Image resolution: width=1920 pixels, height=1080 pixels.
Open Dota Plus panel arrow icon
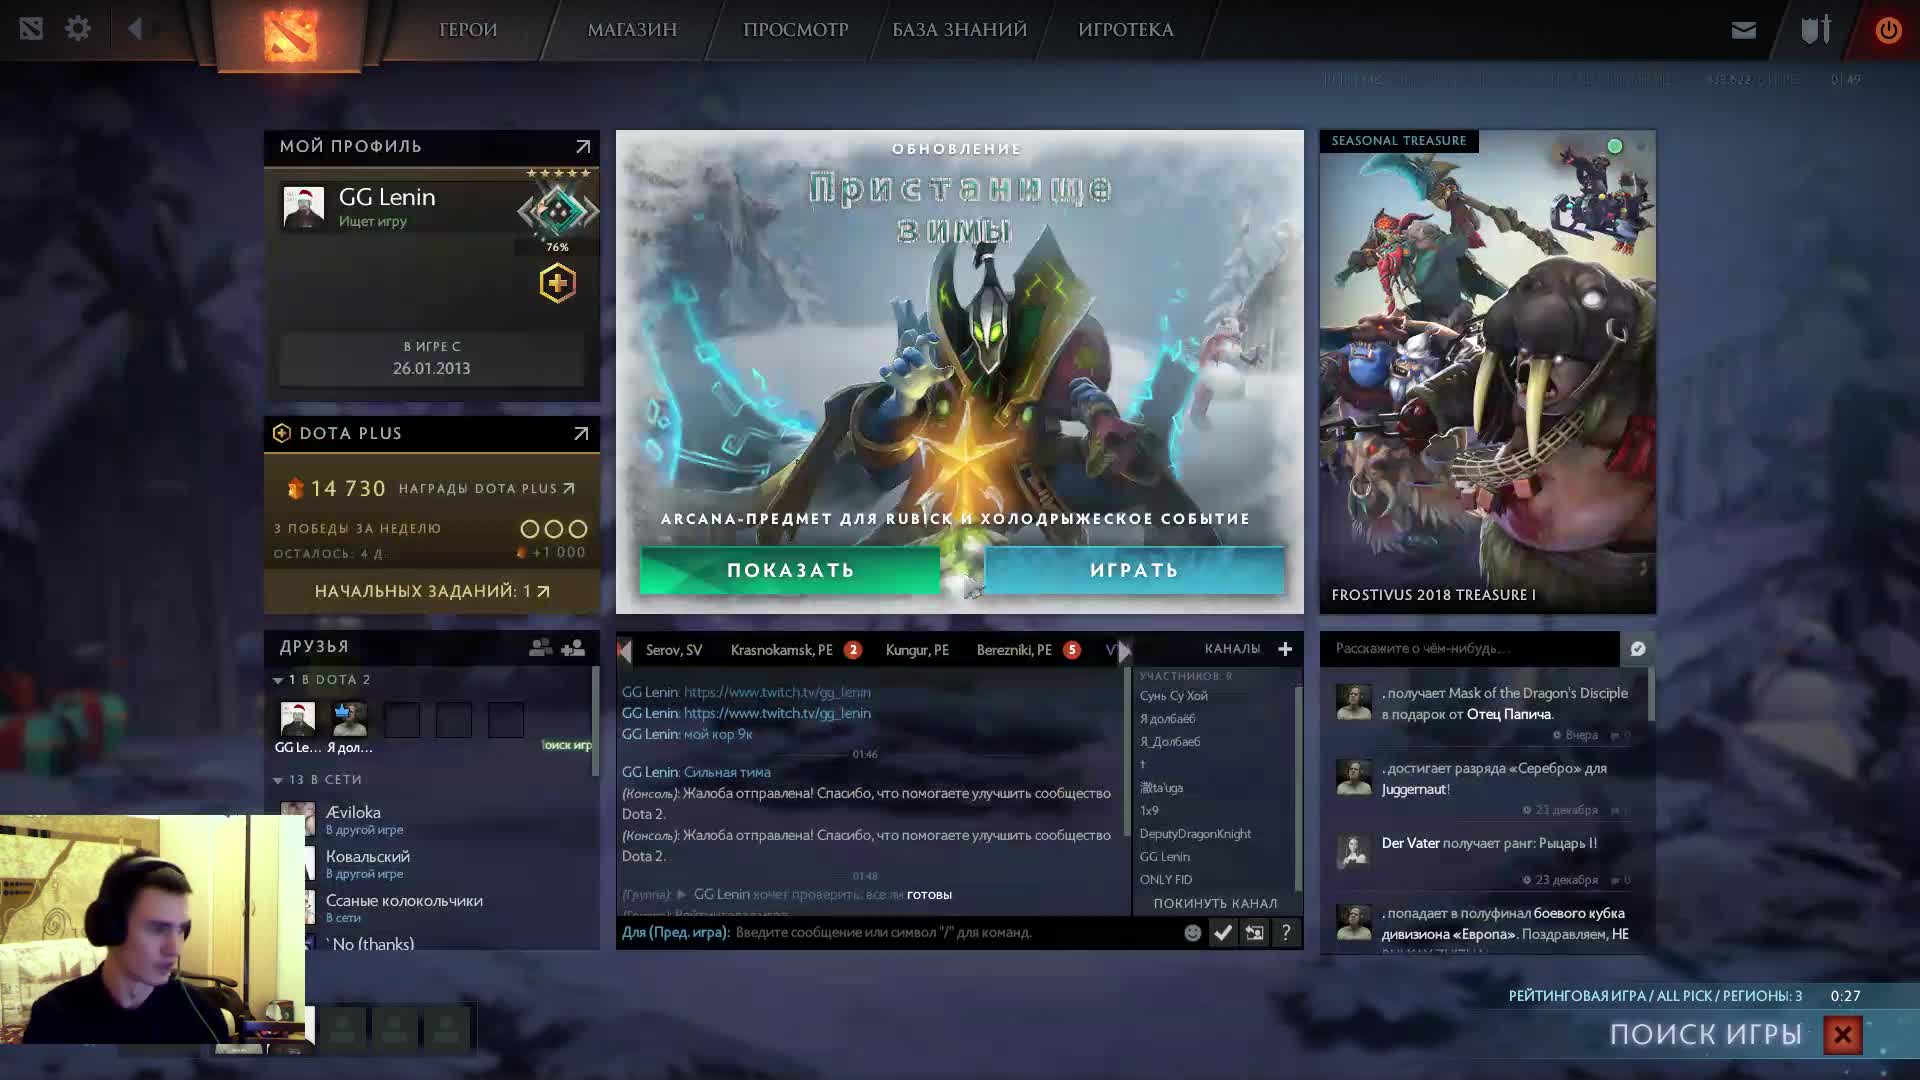click(580, 433)
